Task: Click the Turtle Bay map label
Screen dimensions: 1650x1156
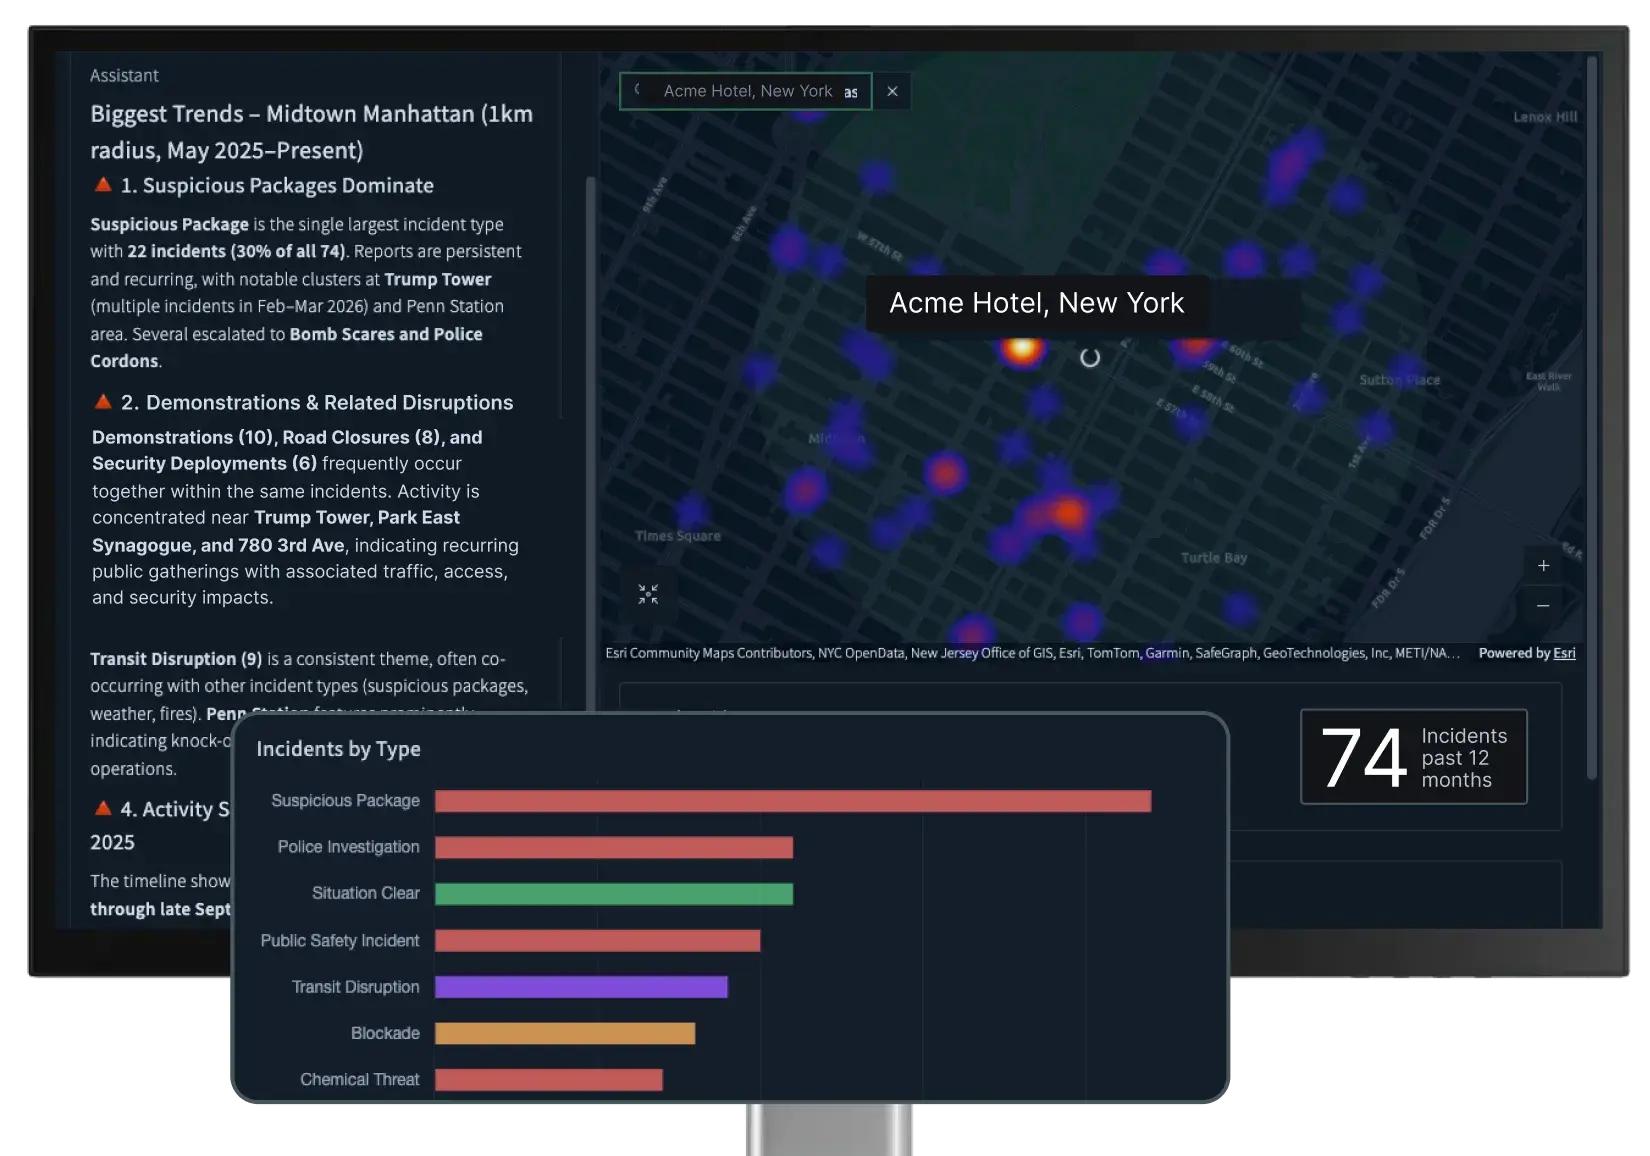Action: pyautogui.click(x=1213, y=558)
